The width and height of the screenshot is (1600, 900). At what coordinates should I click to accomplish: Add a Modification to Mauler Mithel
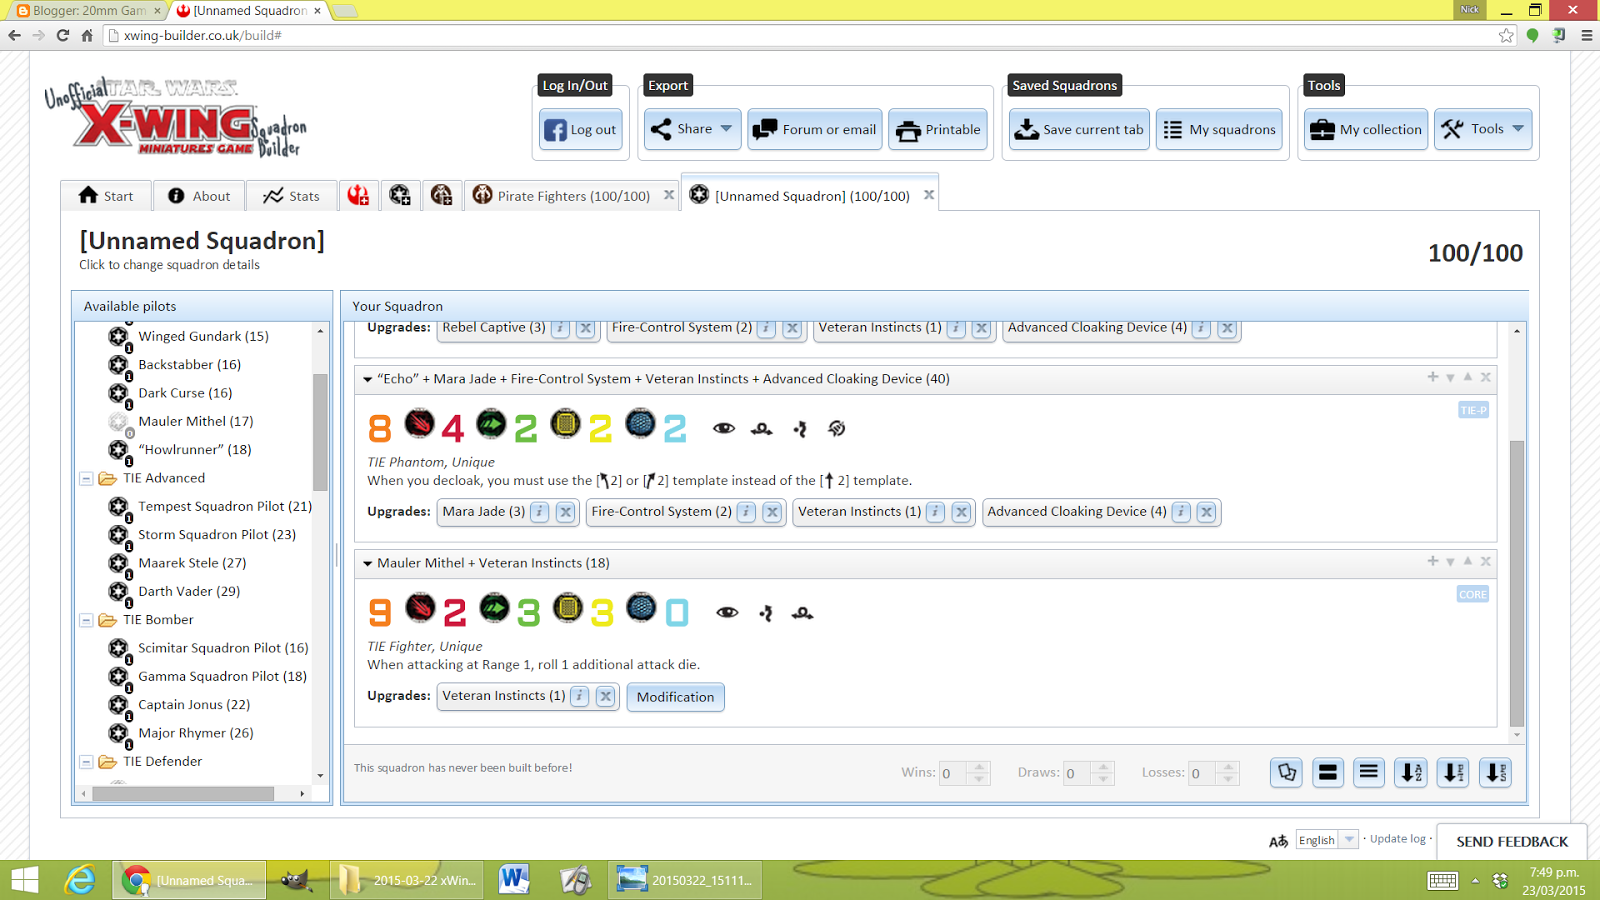click(676, 697)
